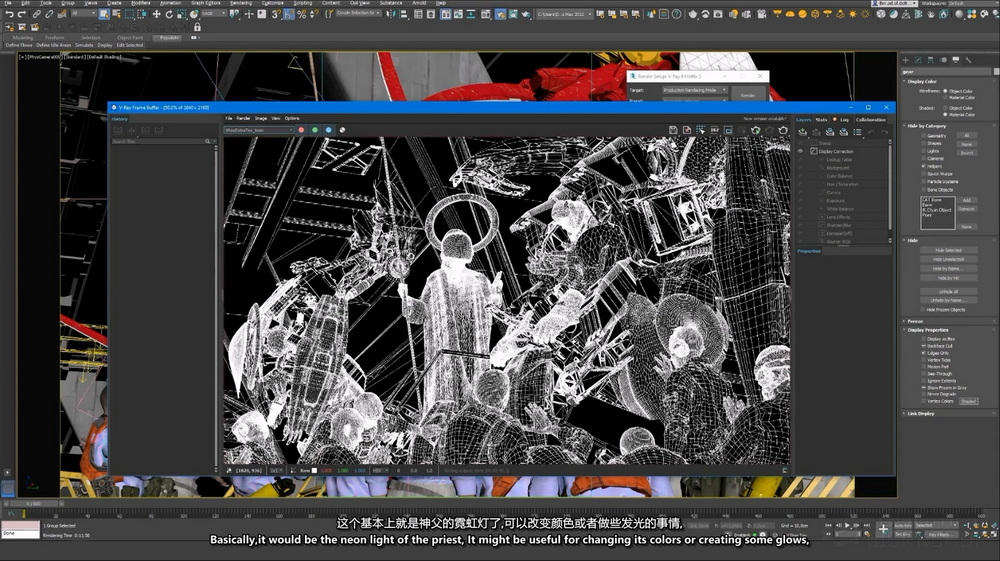This screenshot has height=561, width=1000.
Task: Save the current render image icon
Action: [673, 130]
